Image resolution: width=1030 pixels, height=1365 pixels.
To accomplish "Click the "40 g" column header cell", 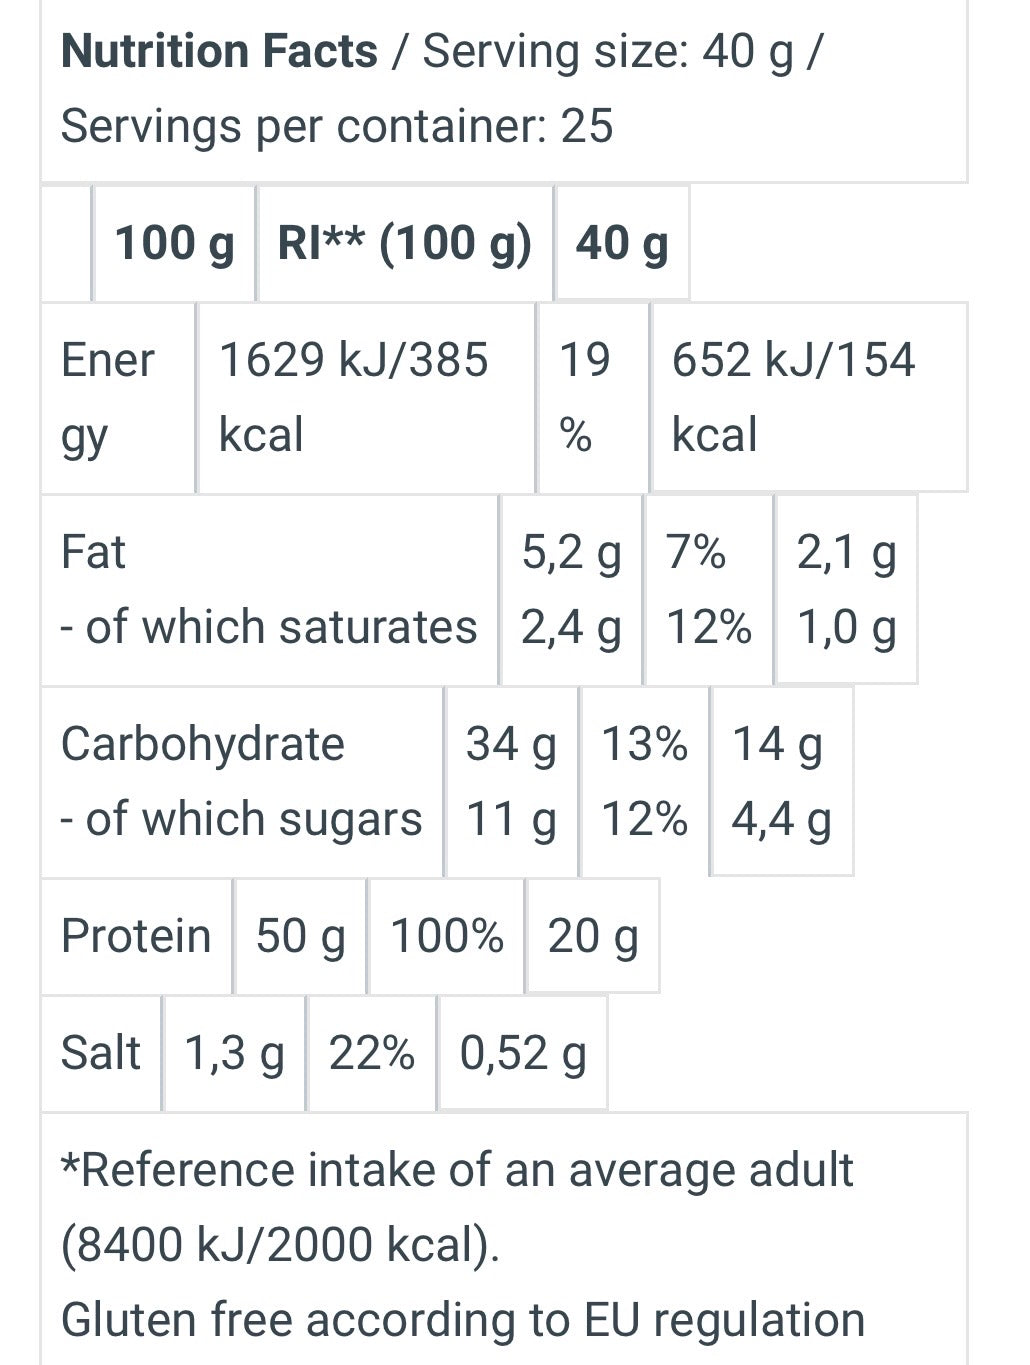I will click(621, 243).
